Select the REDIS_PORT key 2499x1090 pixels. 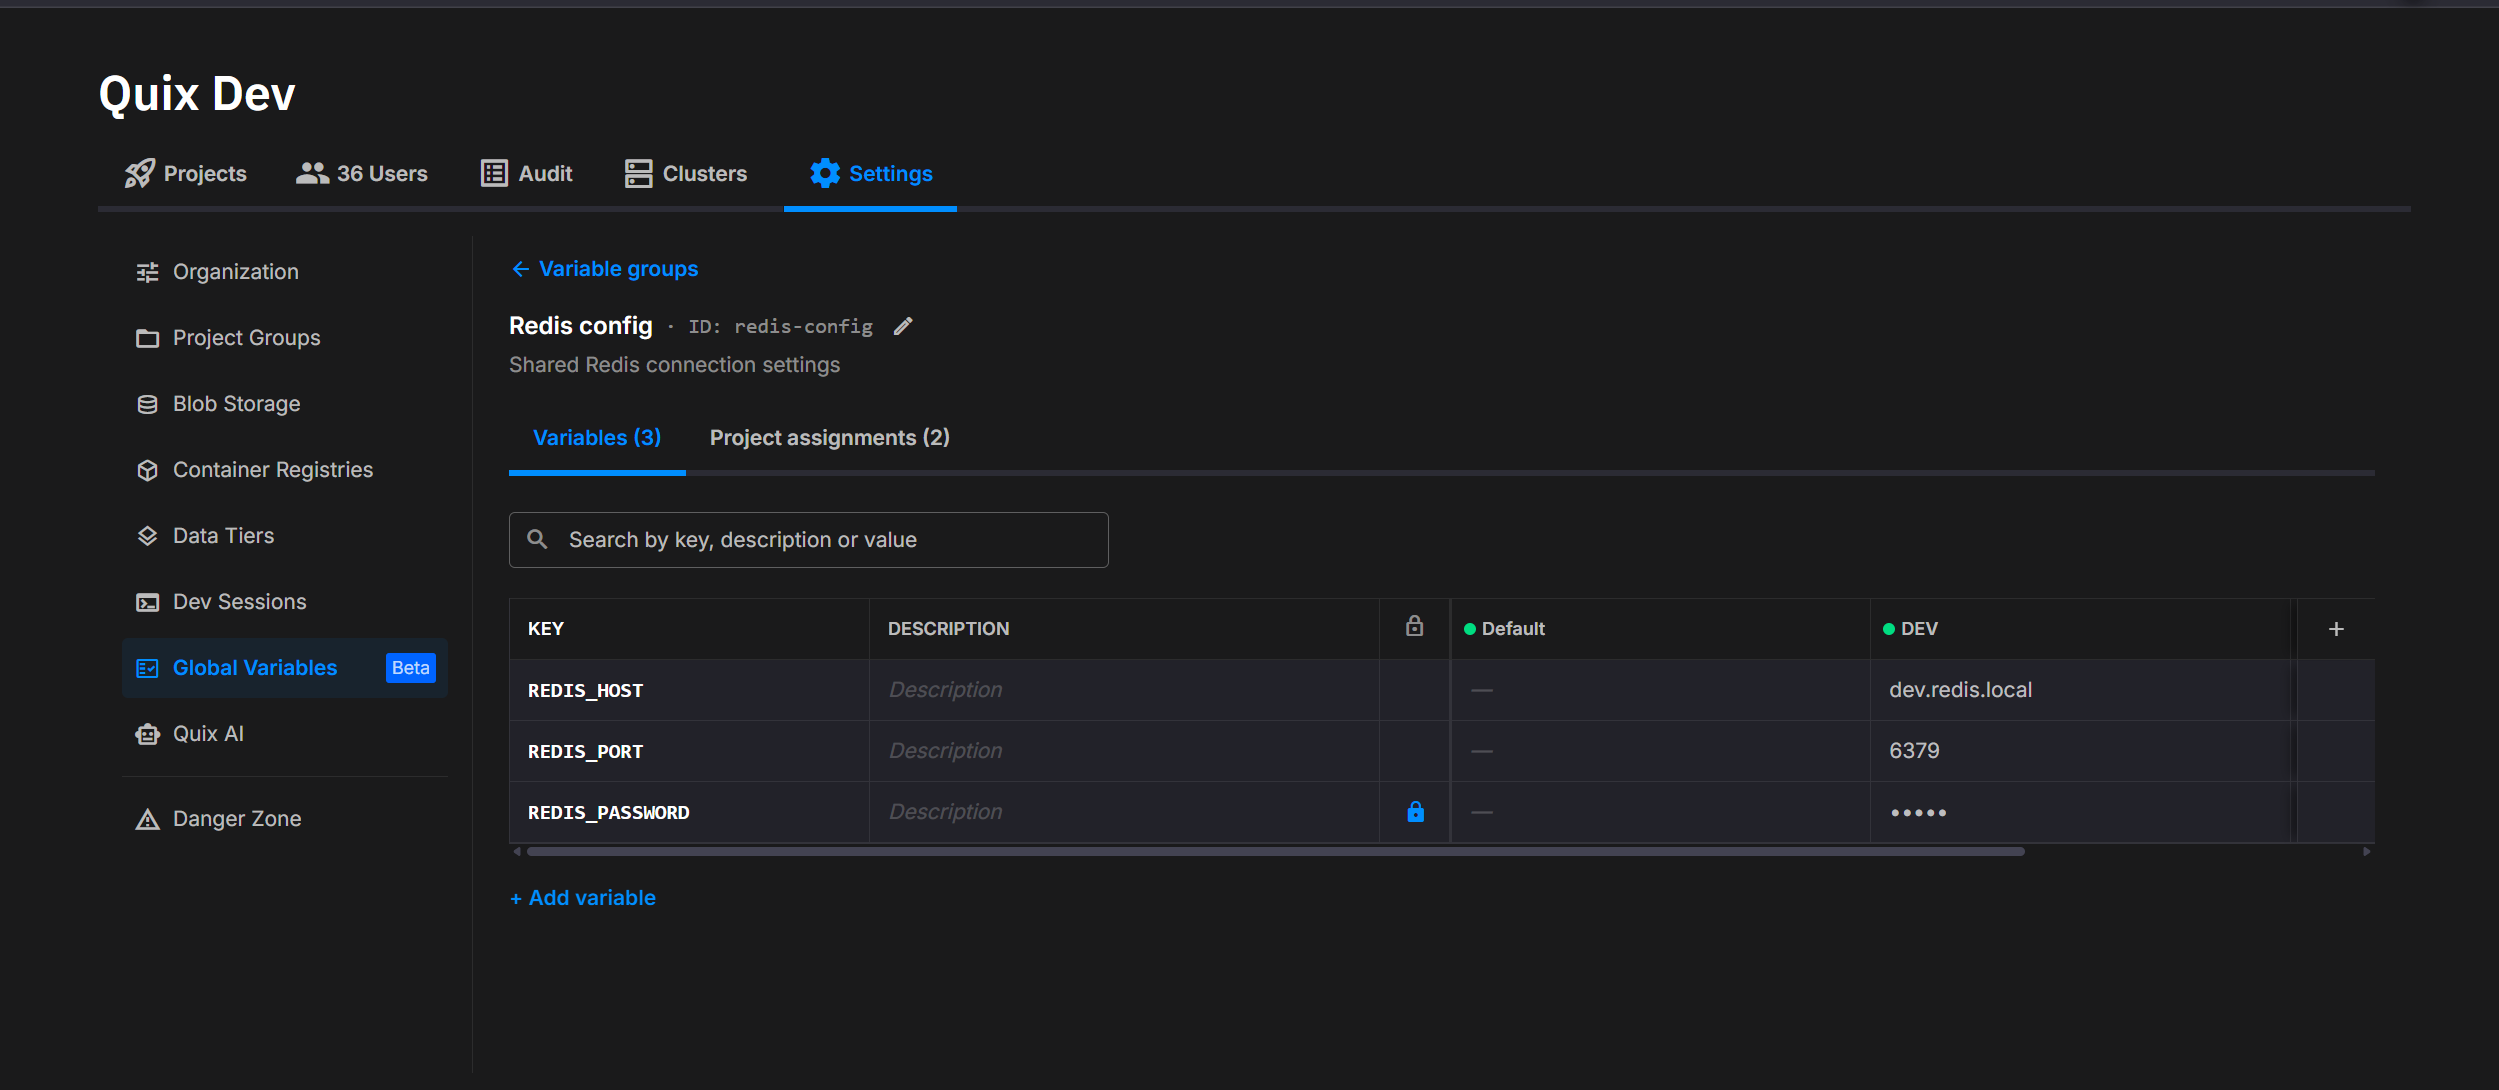586,752
